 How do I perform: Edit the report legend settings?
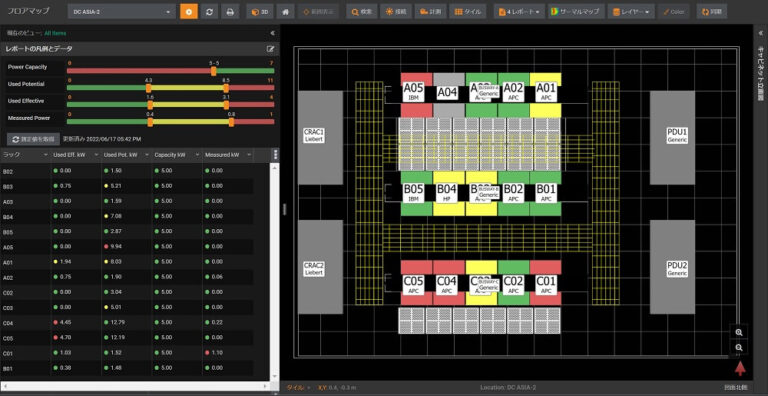[270, 49]
